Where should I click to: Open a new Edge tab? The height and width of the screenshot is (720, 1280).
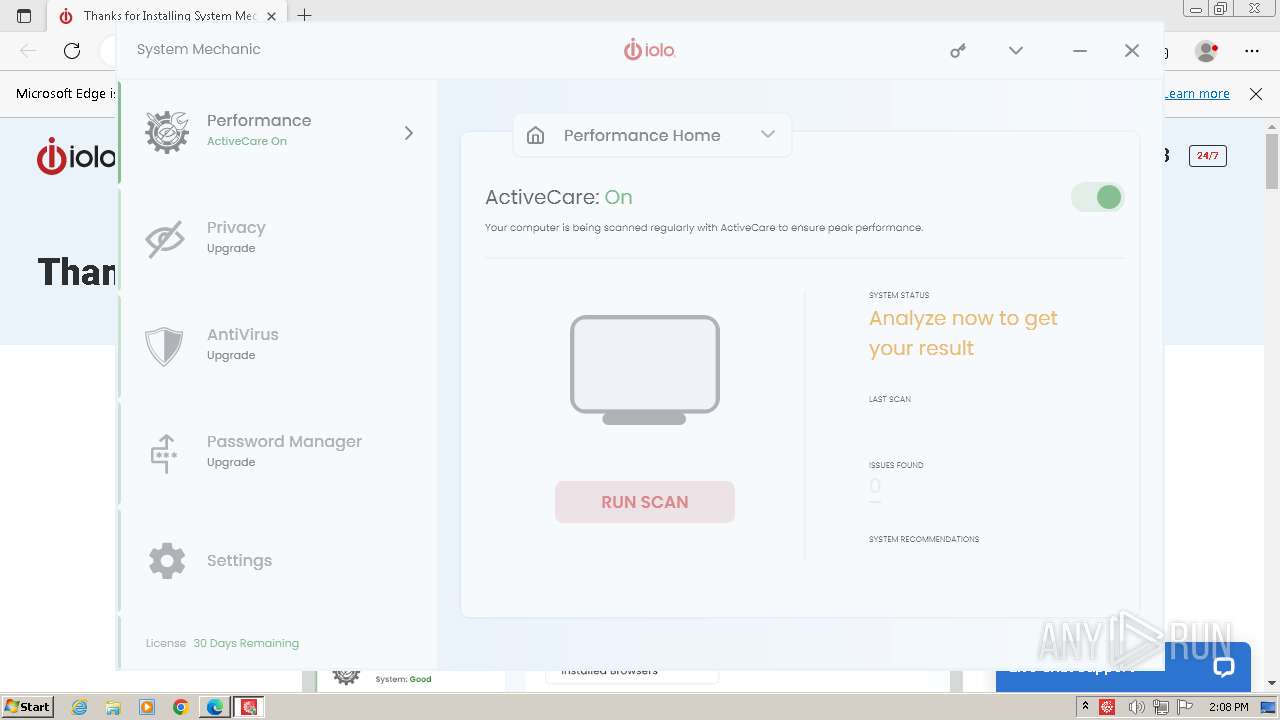tap(304, 16)
